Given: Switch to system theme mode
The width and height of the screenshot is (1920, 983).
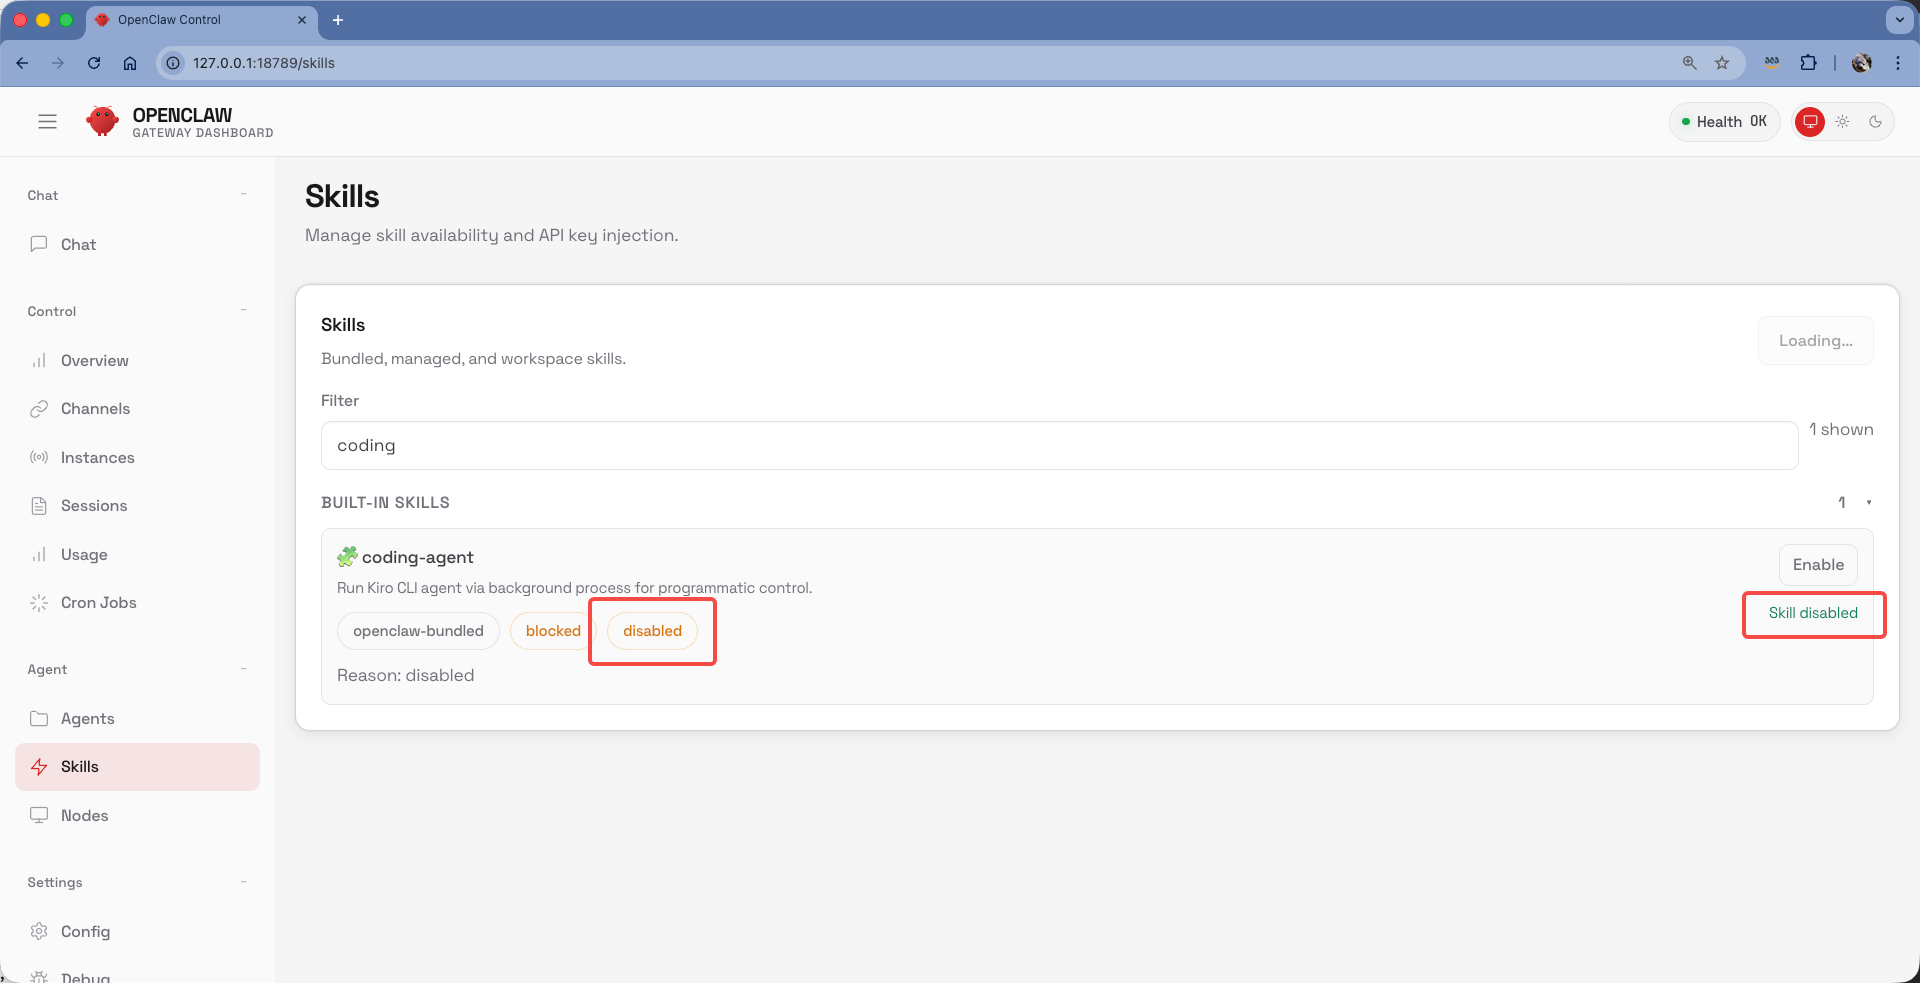Looking at the screenshot, I should point(1809,122).
